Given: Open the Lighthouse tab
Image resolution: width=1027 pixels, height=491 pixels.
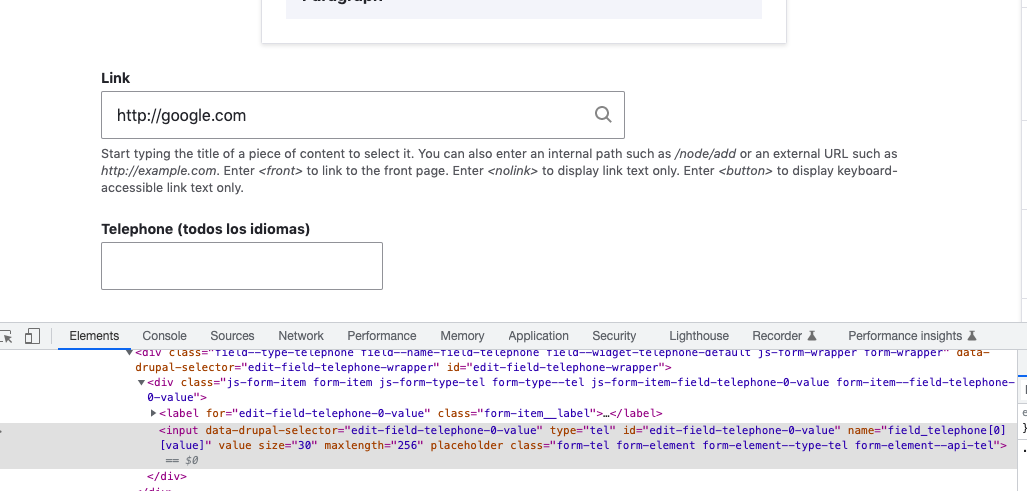Looking at the screenshot, I should 698,336.
